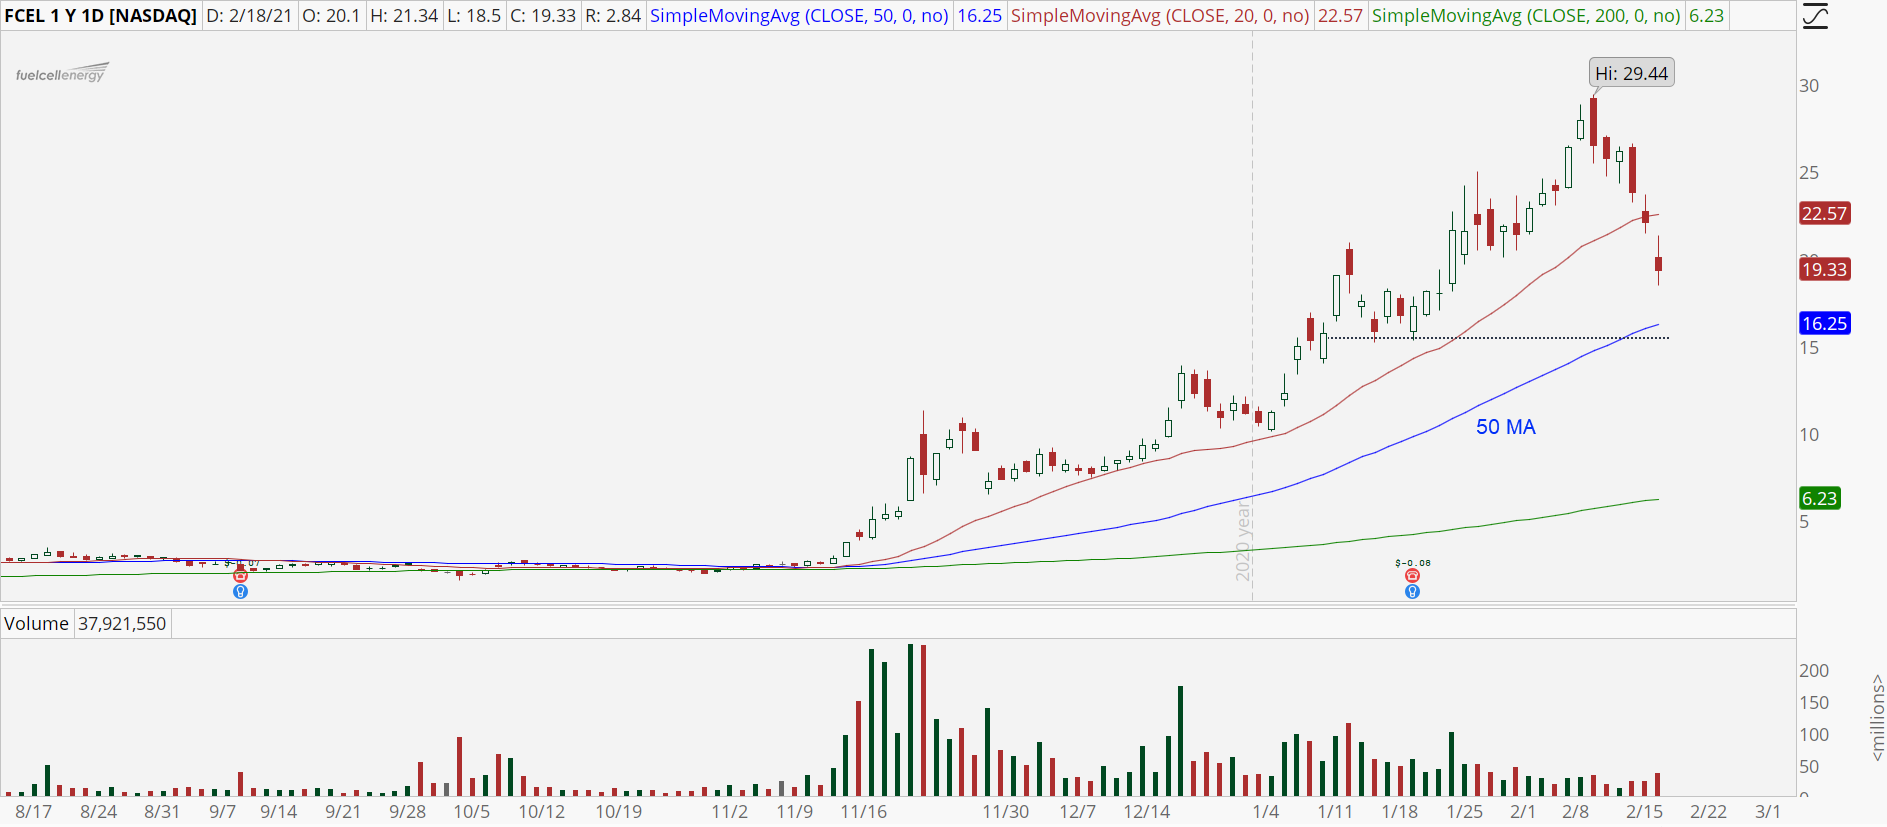Click the '$-0.08' earnings value
The image size is (1887, 827).
point(1413,563)
